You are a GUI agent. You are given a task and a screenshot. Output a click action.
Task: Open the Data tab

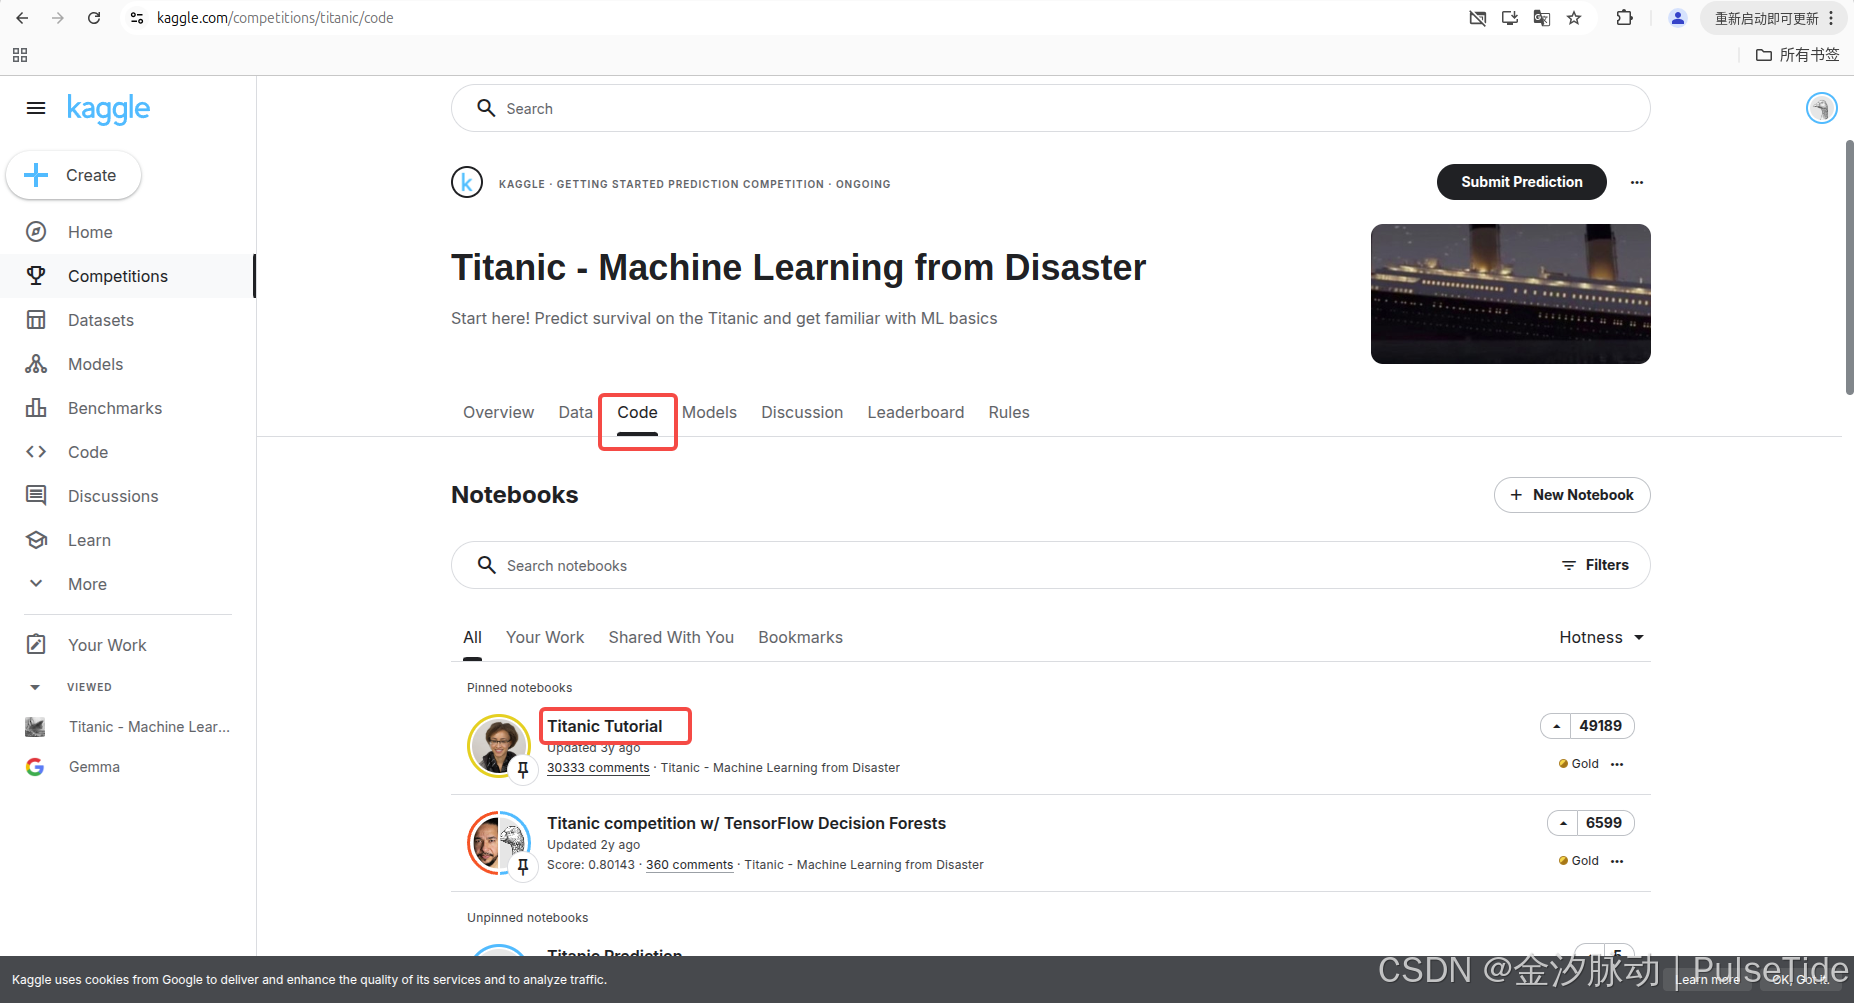pyautogui.click(x=575, y=412)
